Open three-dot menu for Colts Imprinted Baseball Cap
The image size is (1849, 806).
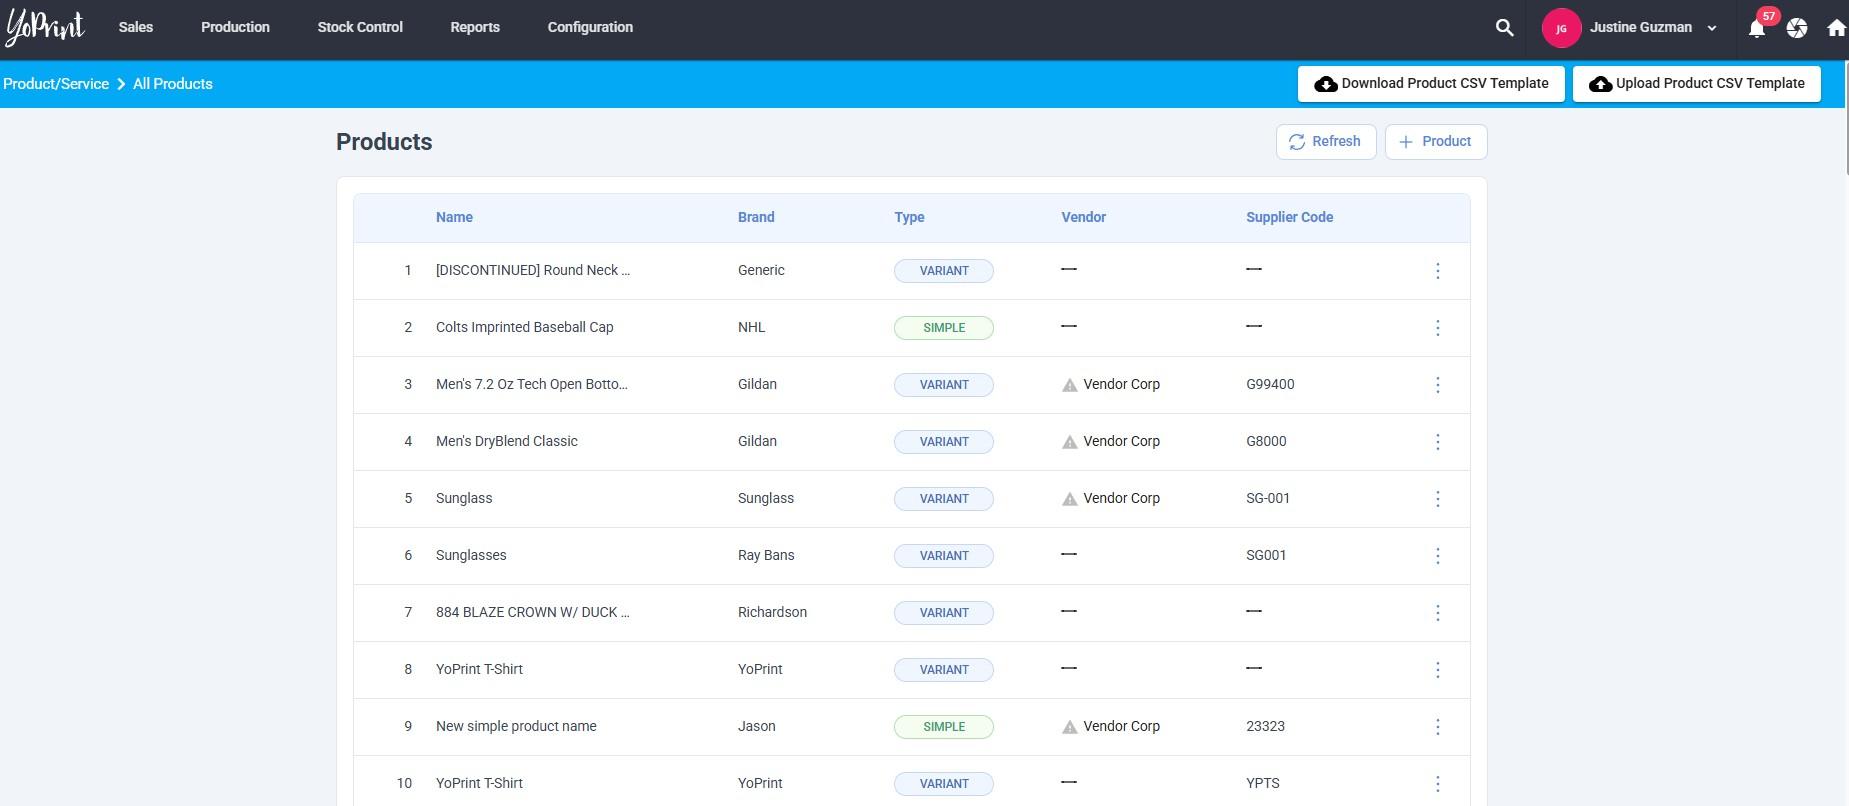[1437, 328]
